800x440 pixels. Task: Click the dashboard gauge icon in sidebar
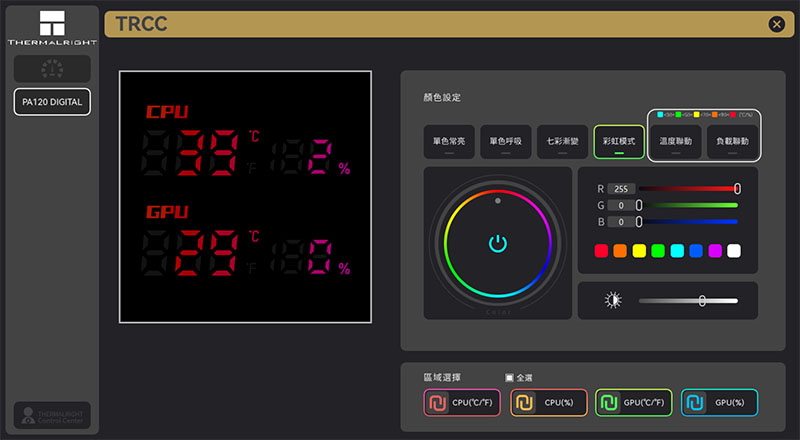point(52,68)
